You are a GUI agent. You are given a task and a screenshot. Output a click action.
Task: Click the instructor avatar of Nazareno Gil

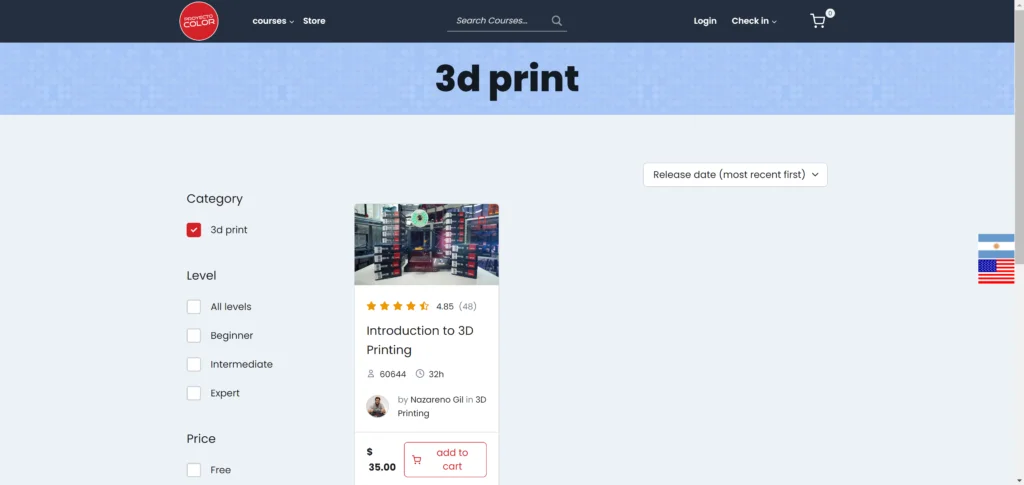[377, 406]
